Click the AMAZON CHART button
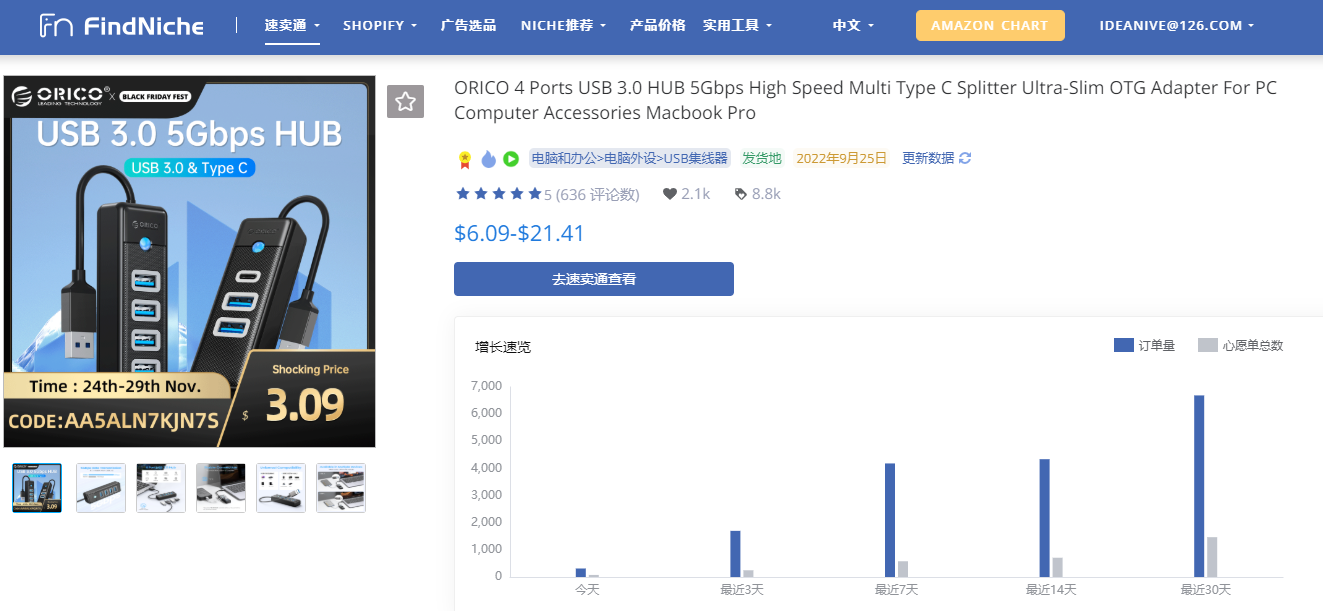This screenshot has width=1323, height=611. coord(990,26)
